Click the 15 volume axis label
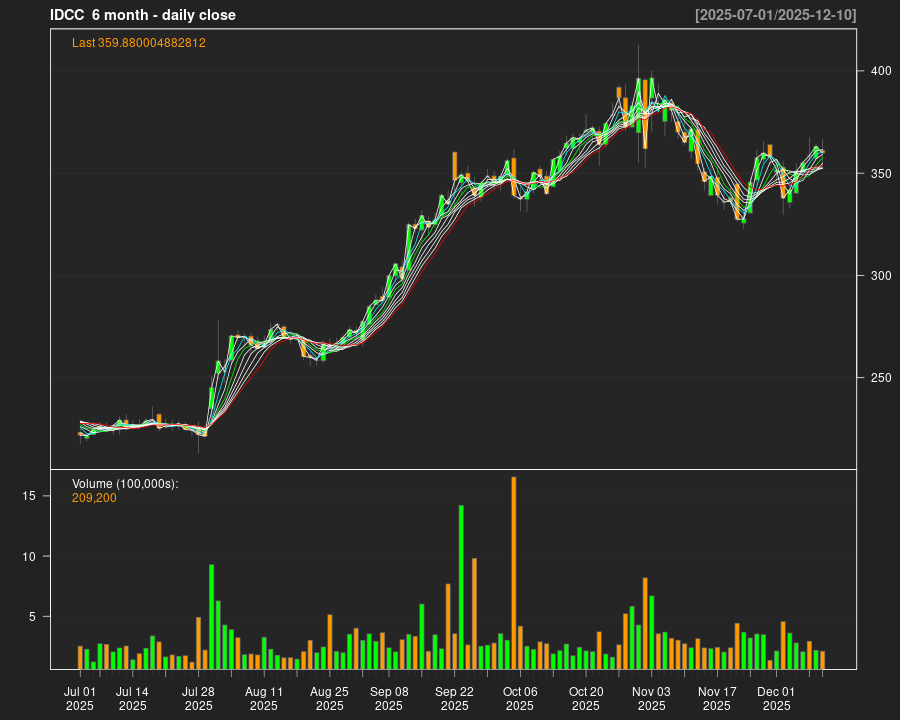This screenshot has width=900, height=720. (30, 496)
